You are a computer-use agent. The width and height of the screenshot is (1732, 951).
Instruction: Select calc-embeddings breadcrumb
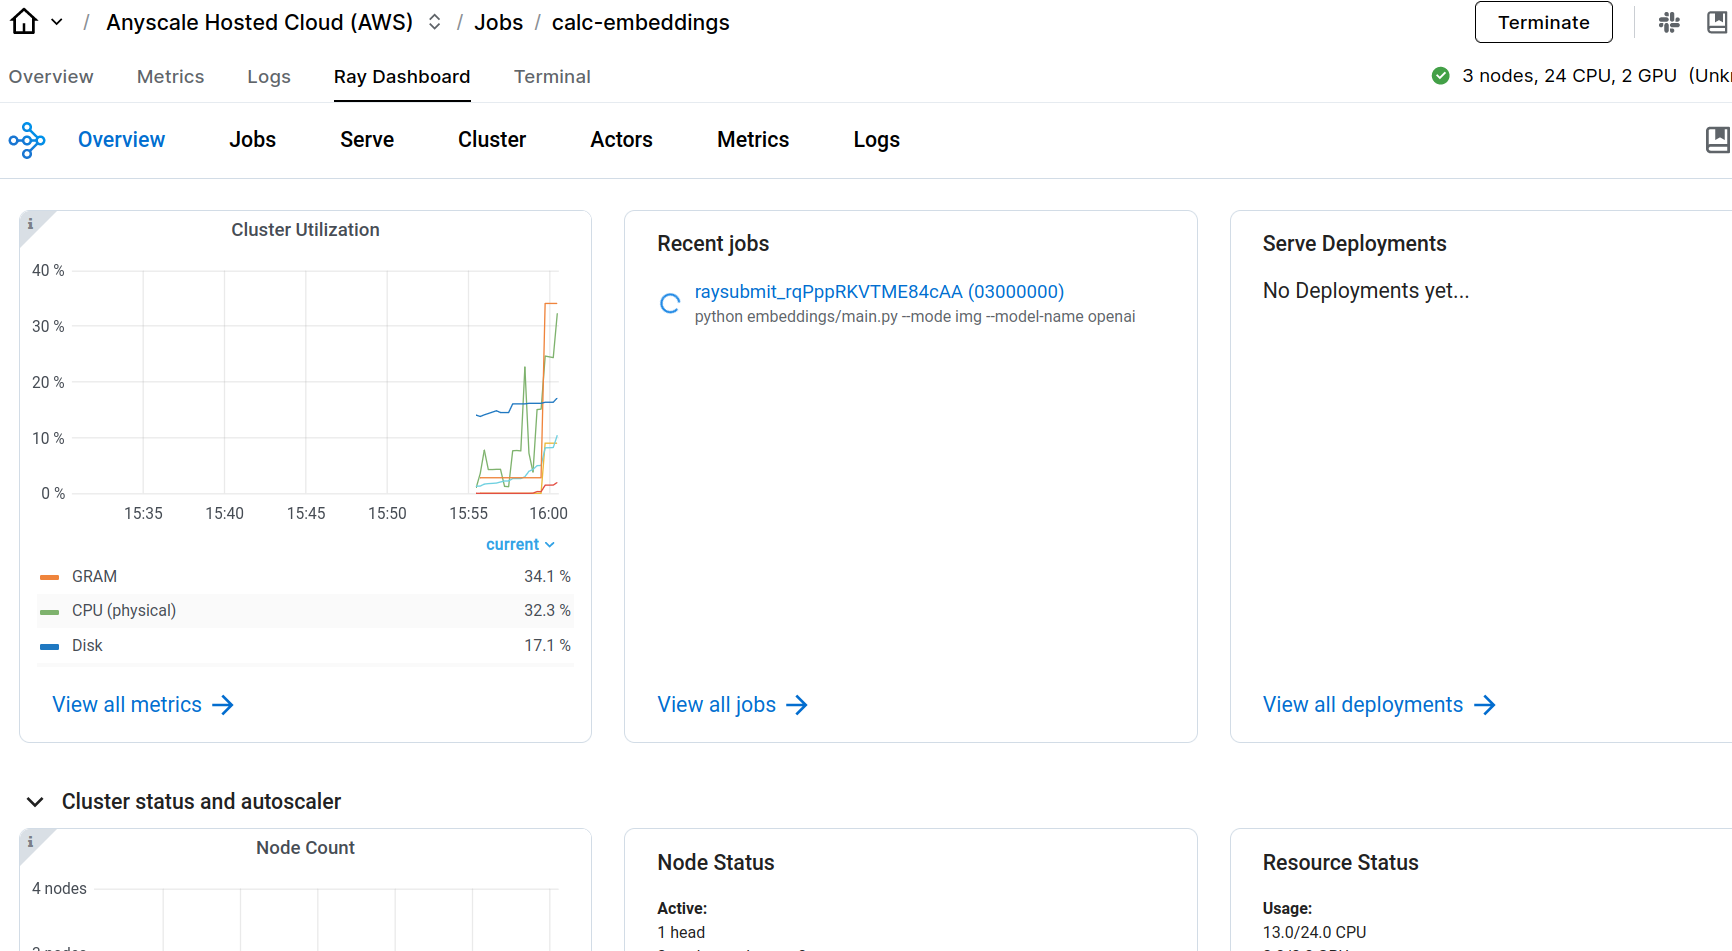[641, 22]
